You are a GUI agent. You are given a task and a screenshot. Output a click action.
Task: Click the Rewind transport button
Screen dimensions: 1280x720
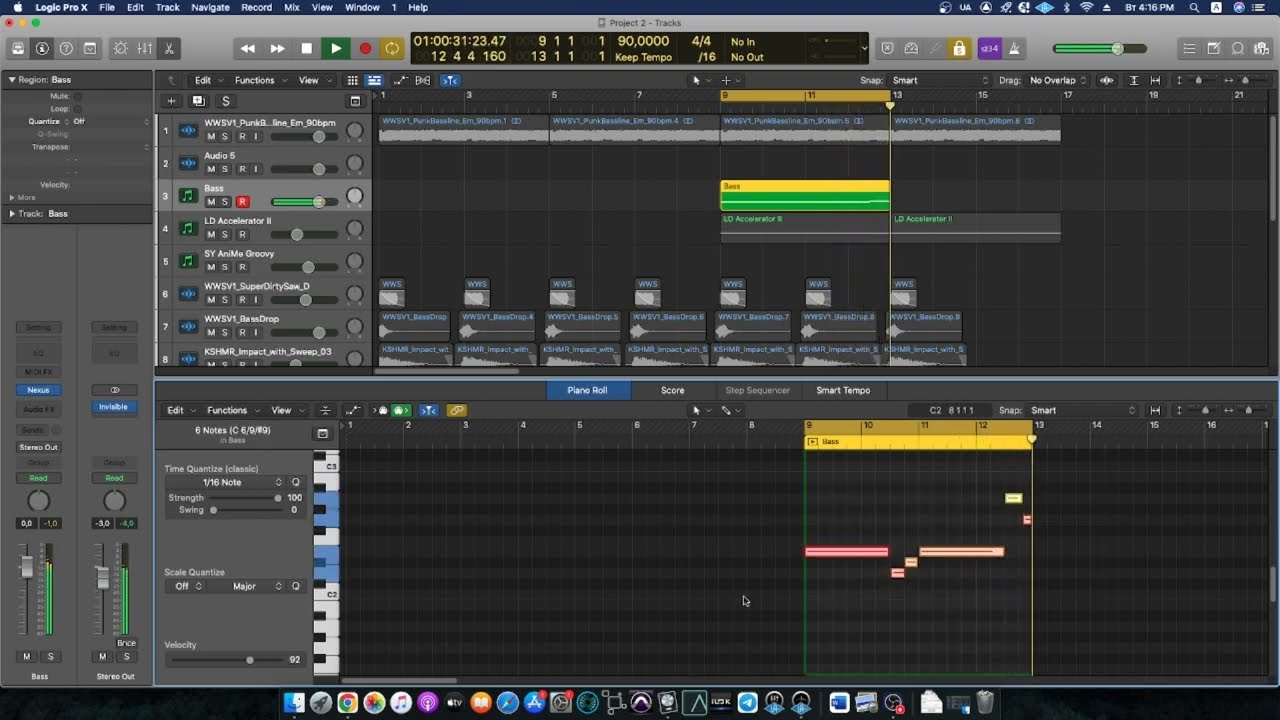(x=247, y=48)
